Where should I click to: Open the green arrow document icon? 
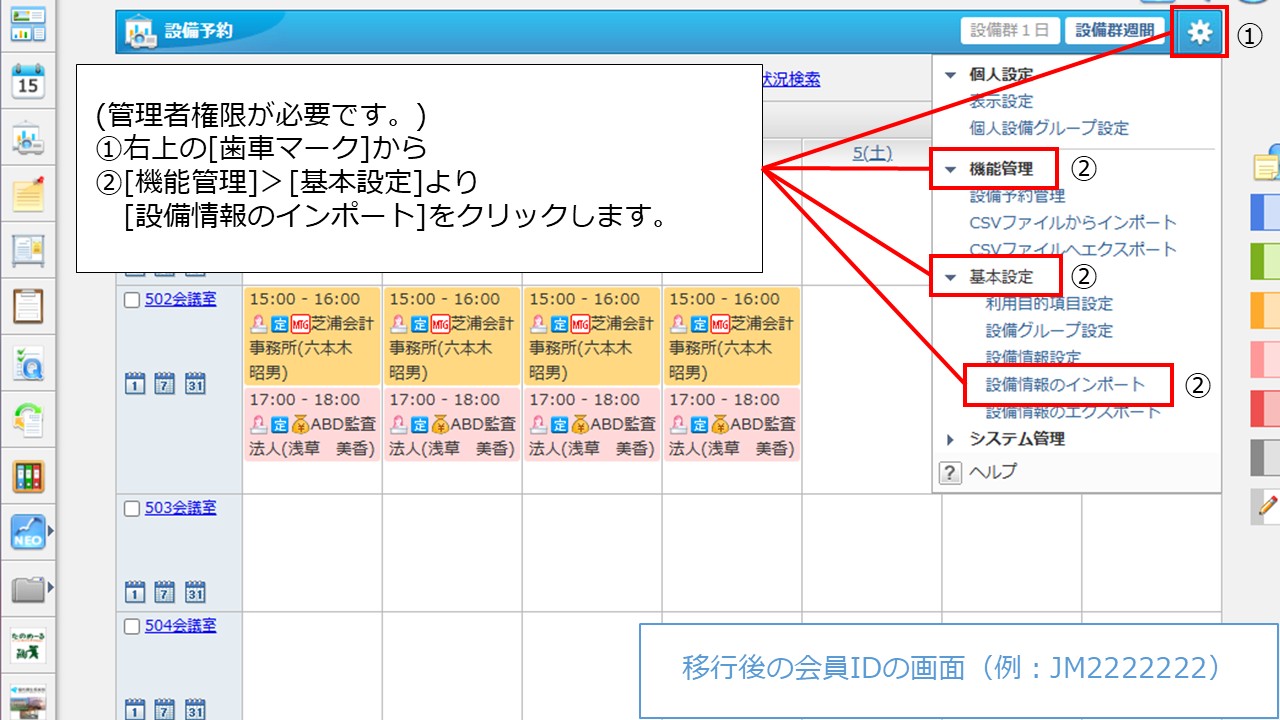pyautogui.click(x=28, y=421)
